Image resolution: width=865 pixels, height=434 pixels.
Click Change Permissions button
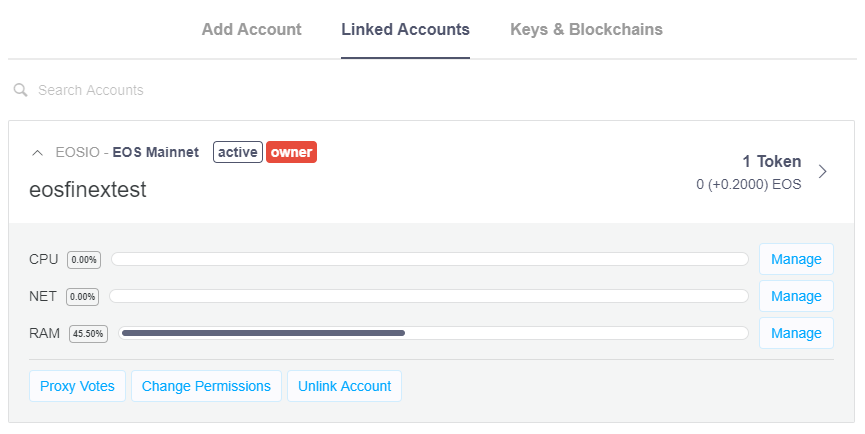tap(206, 386)
